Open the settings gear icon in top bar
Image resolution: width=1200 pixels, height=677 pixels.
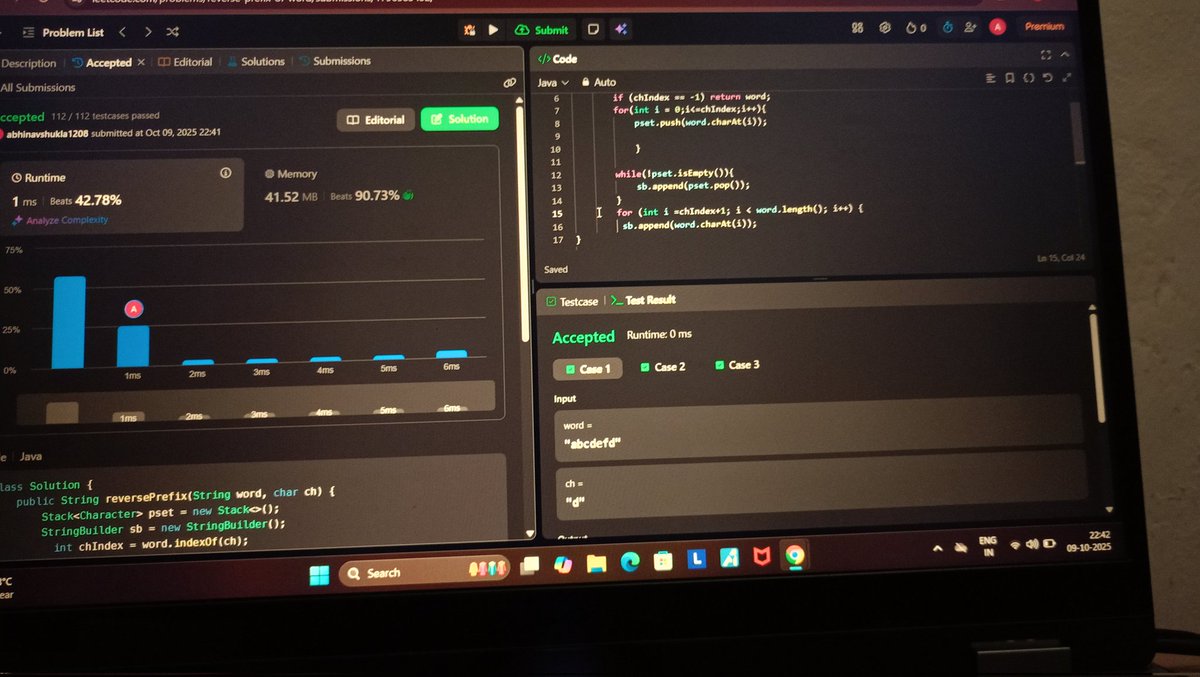[x=885, y=28]
